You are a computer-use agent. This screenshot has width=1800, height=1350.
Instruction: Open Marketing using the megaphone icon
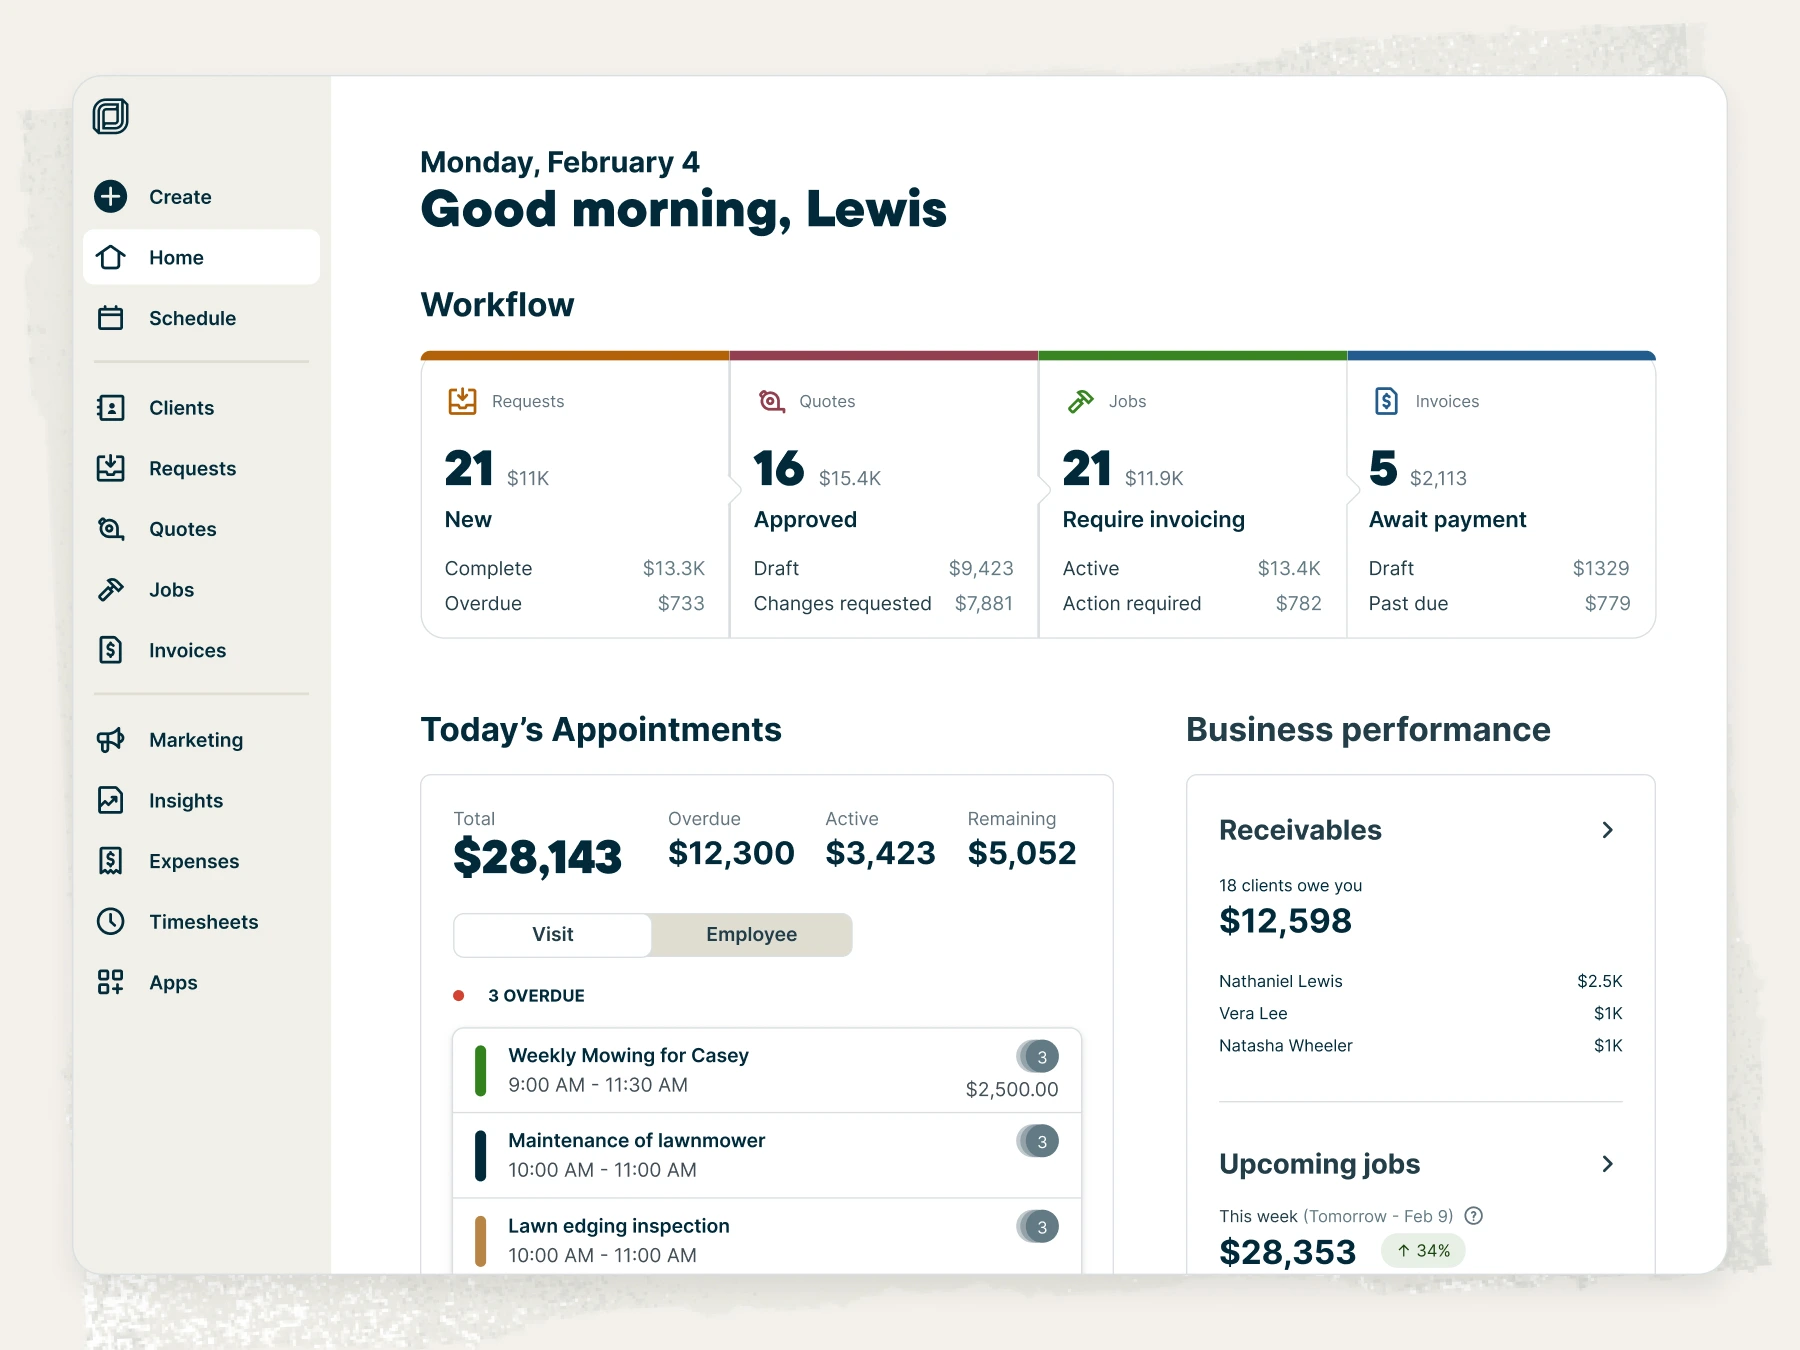click(x=110, y=740)
